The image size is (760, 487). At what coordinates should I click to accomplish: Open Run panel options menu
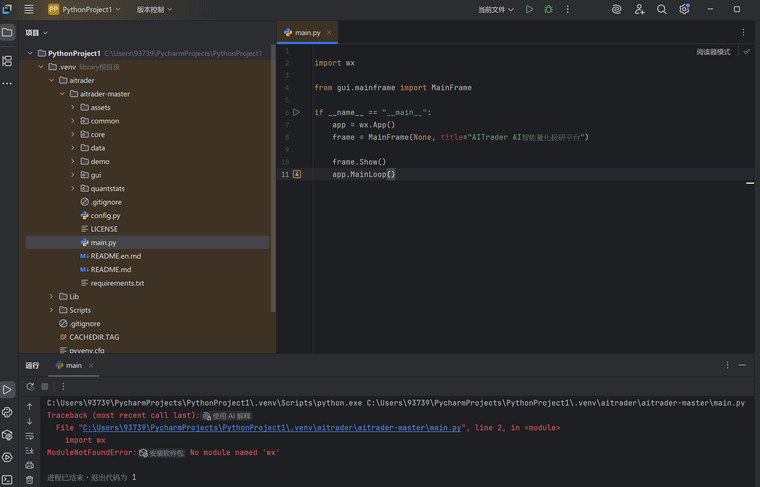click(728, 365)
